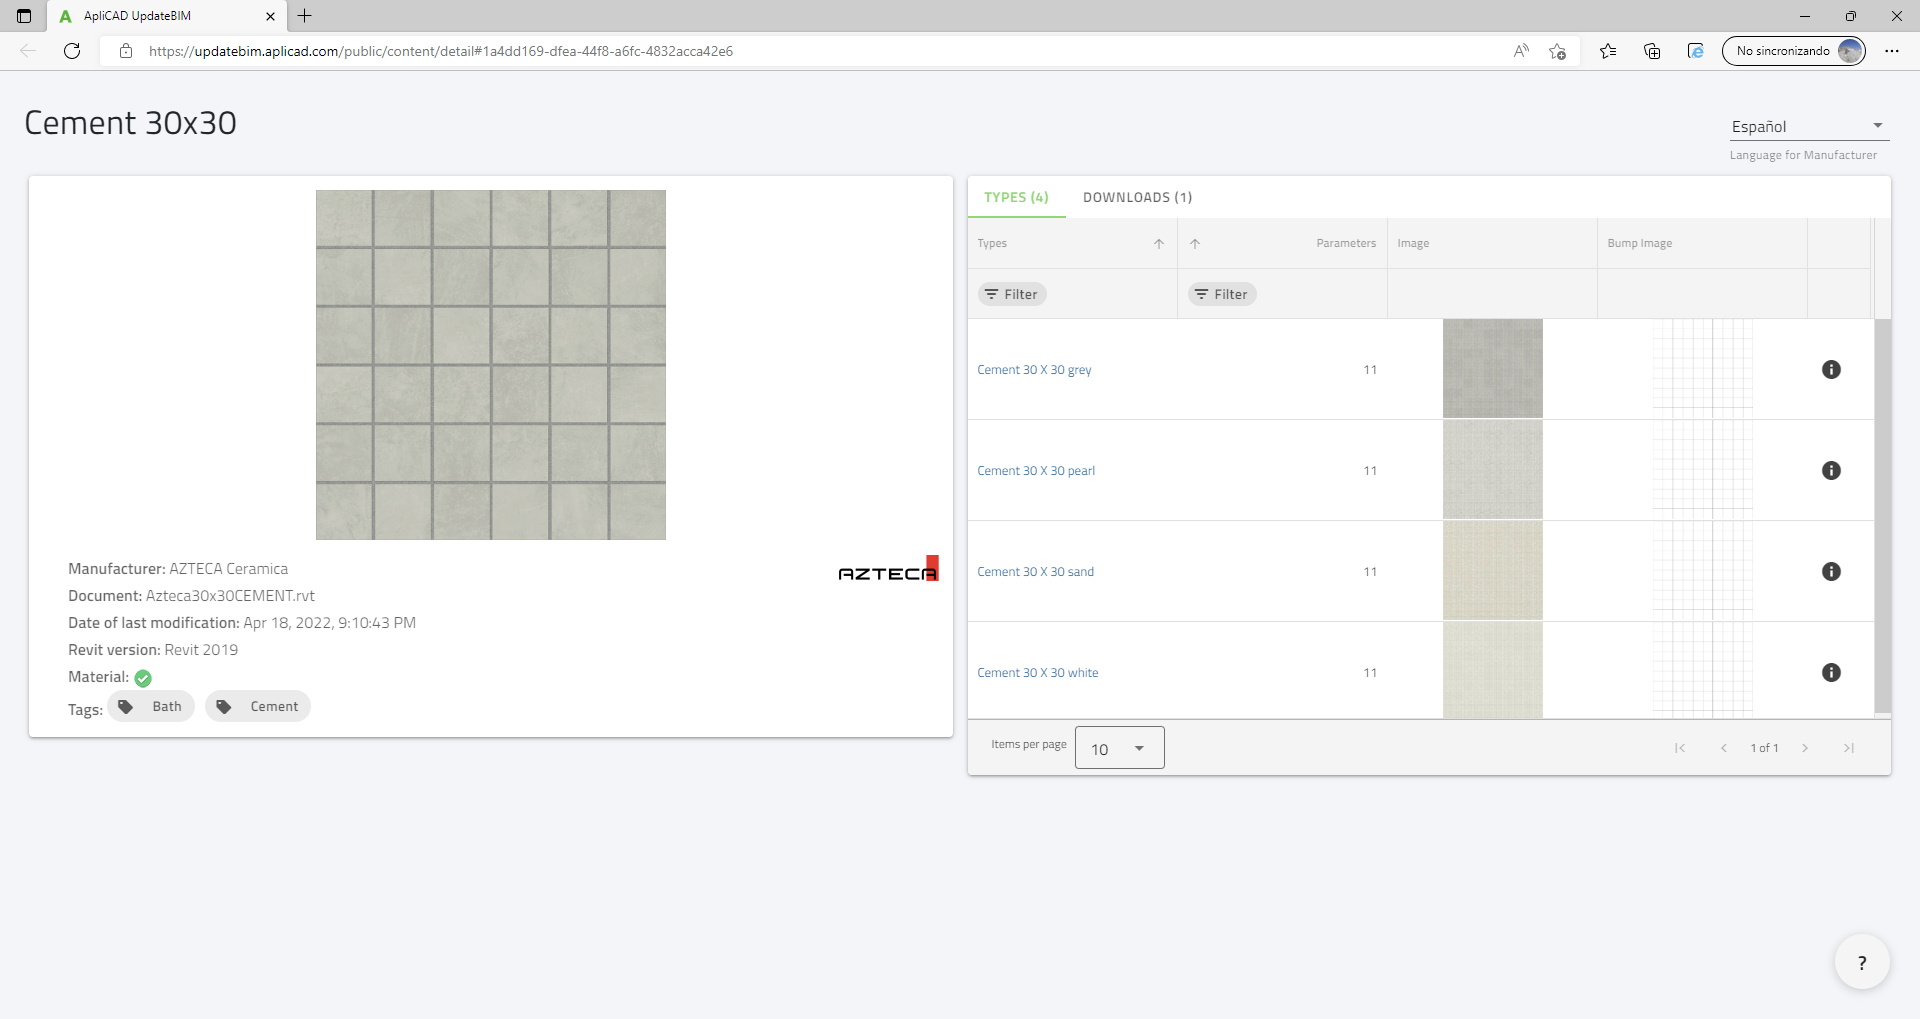Open the help question mark button
This screenshot has height=1019, width=1920.
1861,961
